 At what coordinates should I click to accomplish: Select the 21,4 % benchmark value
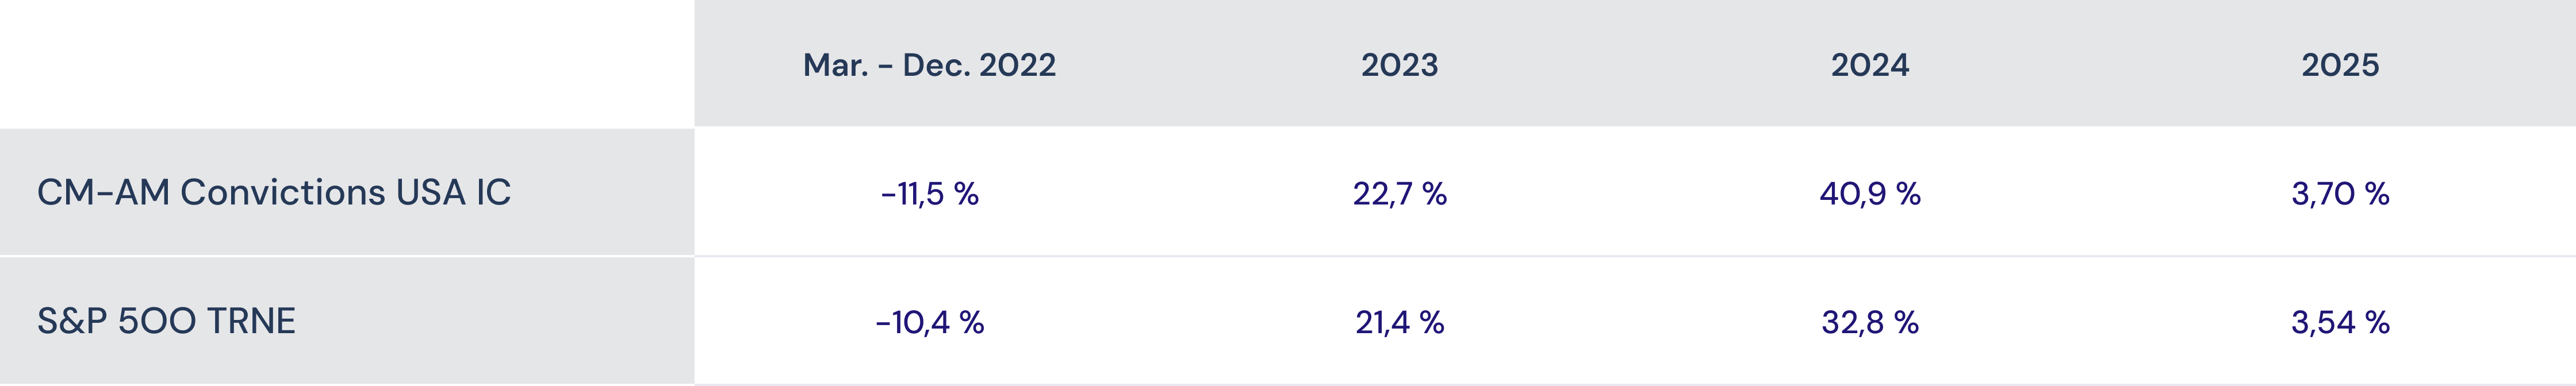[1399, 322]
